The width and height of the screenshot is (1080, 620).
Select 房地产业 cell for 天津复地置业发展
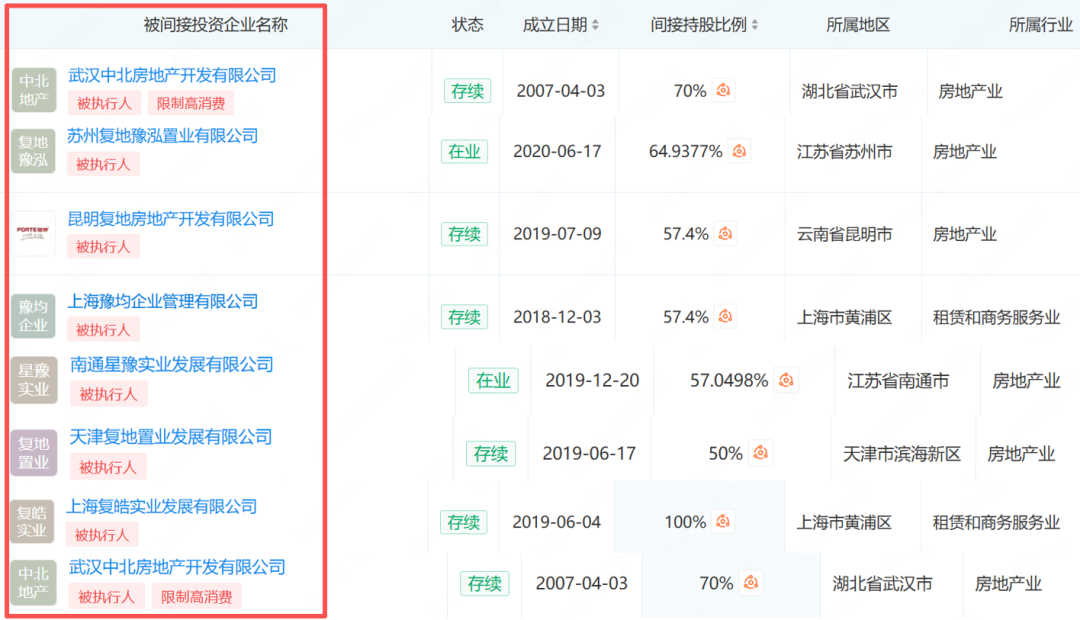[1021, 453]
